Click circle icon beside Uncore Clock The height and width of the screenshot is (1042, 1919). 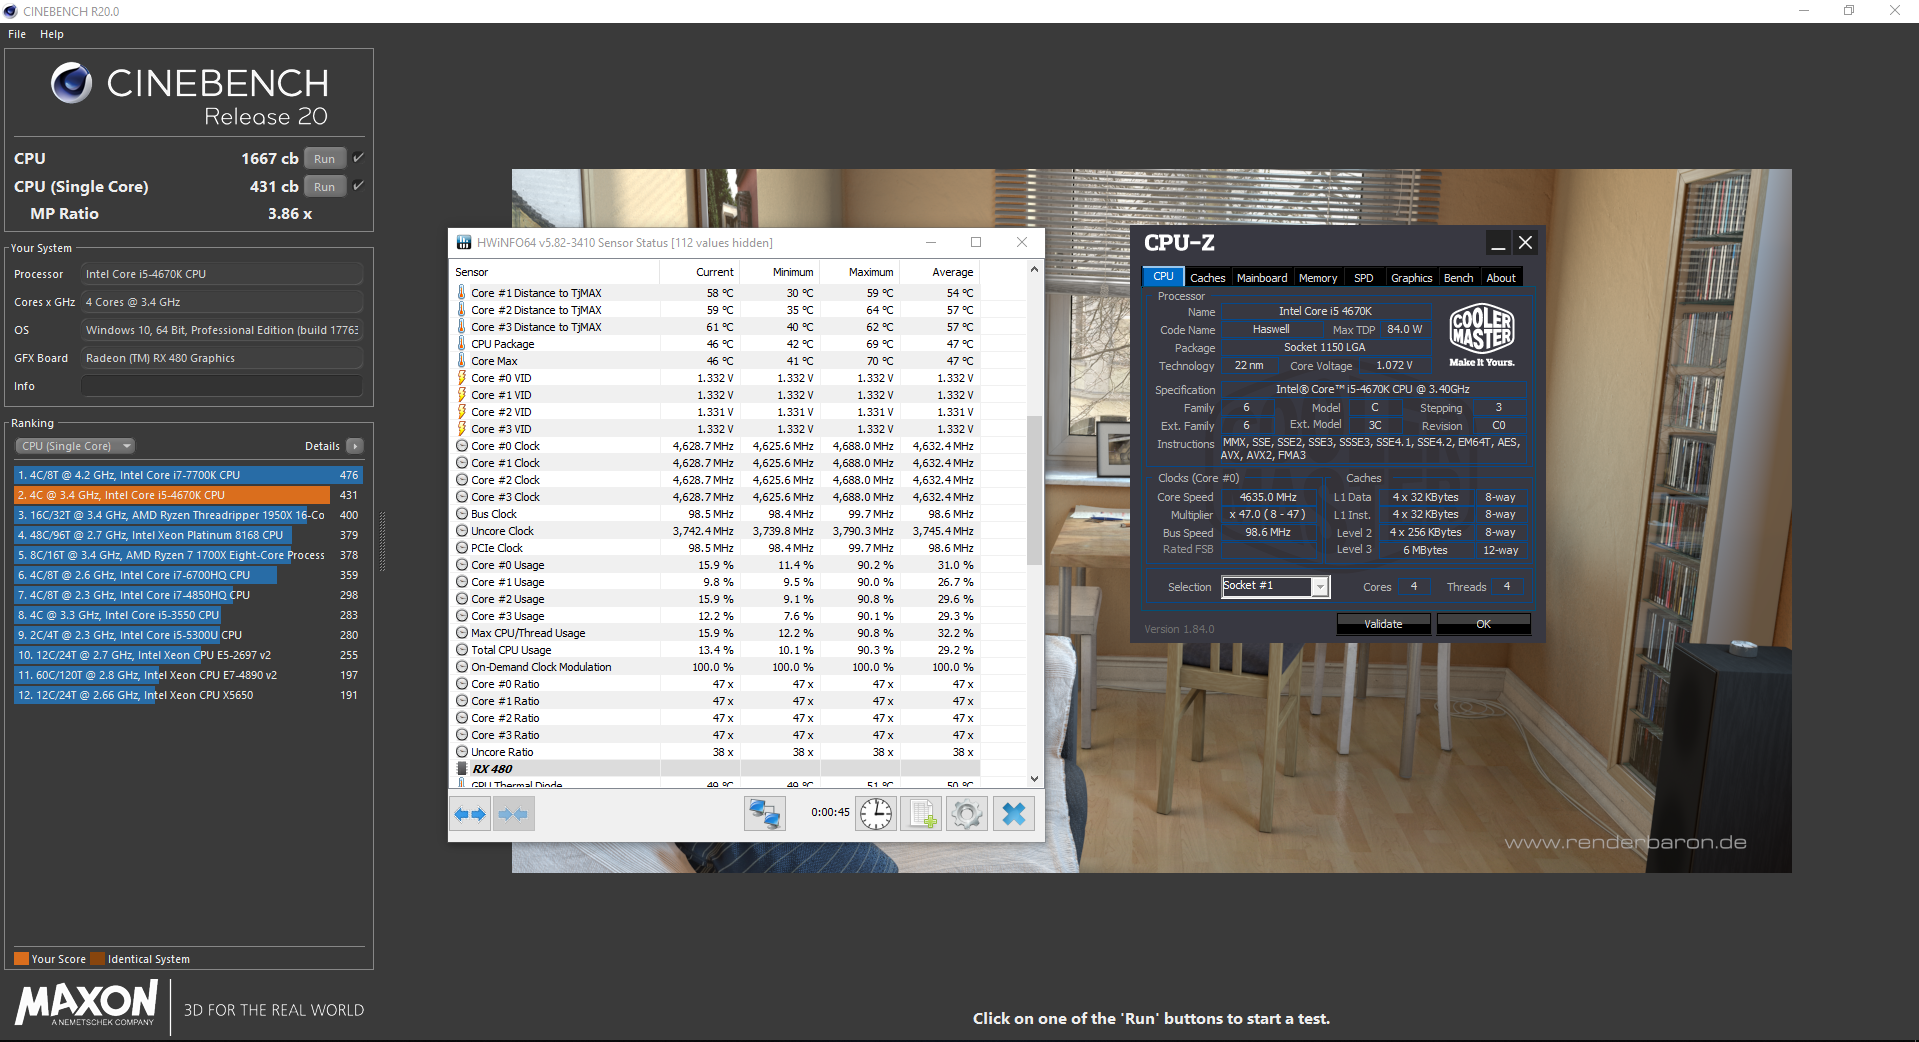[x=462, y=531]
